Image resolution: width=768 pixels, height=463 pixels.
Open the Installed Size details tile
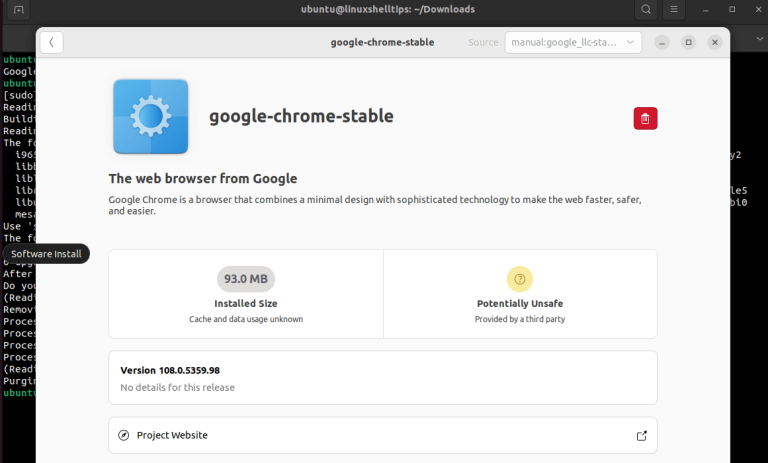click(246, 294)
